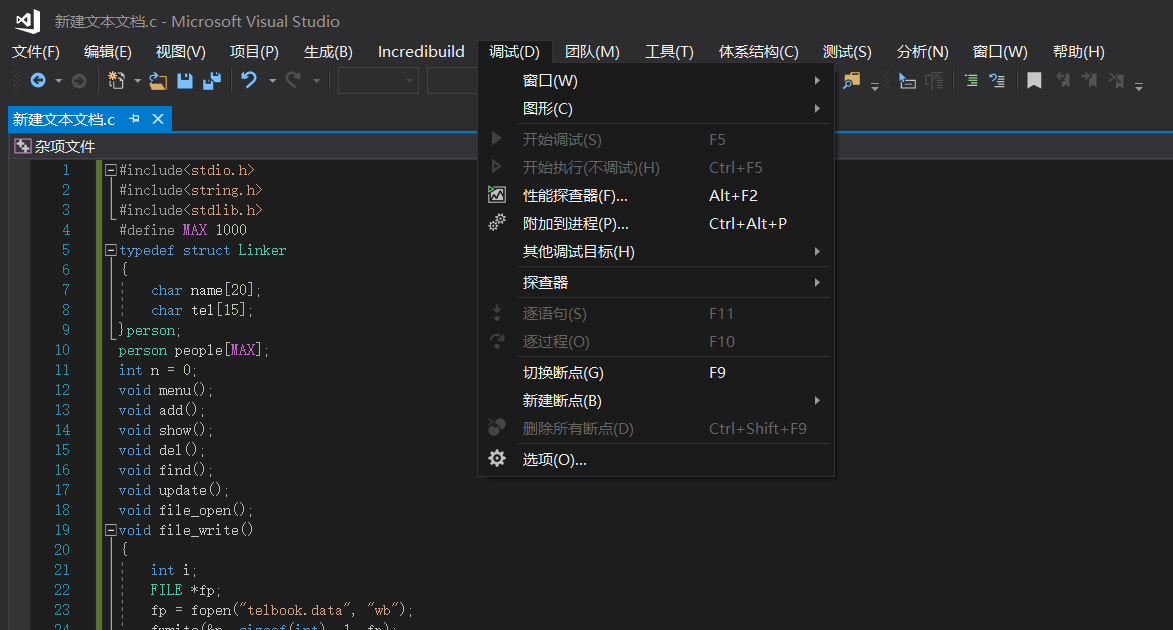Collapse the #include block at line 1
The image size is (1173, 630).
[x=111, y=170]
